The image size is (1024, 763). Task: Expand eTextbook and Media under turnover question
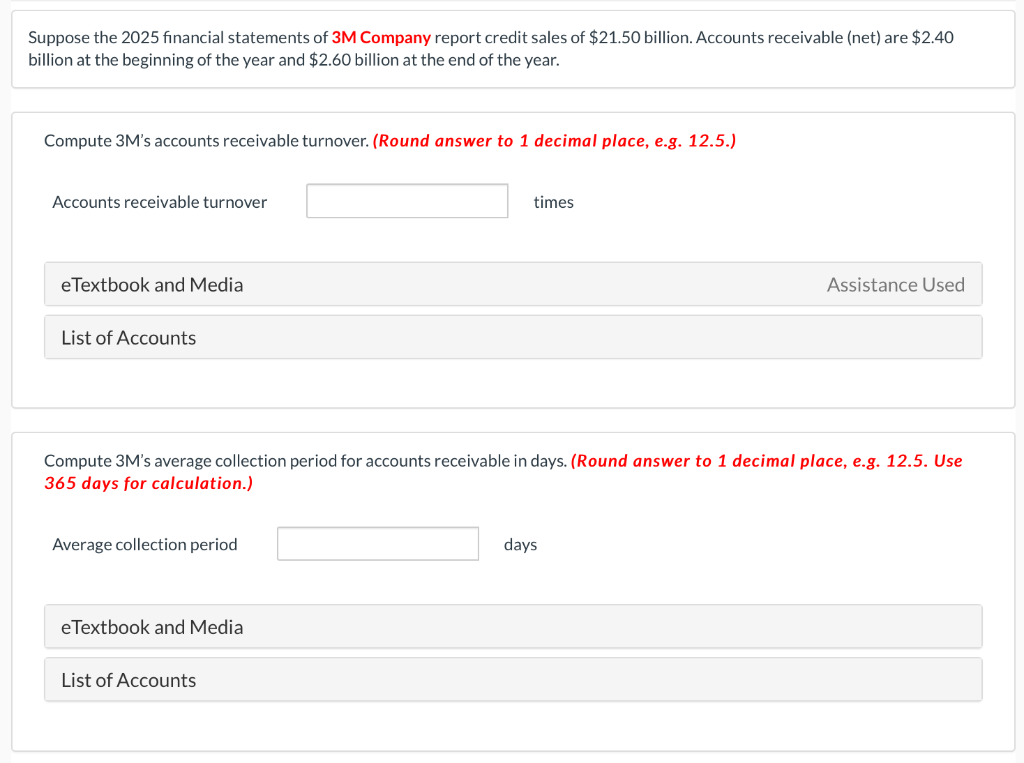pyautogui.click(x=513, y=284)
